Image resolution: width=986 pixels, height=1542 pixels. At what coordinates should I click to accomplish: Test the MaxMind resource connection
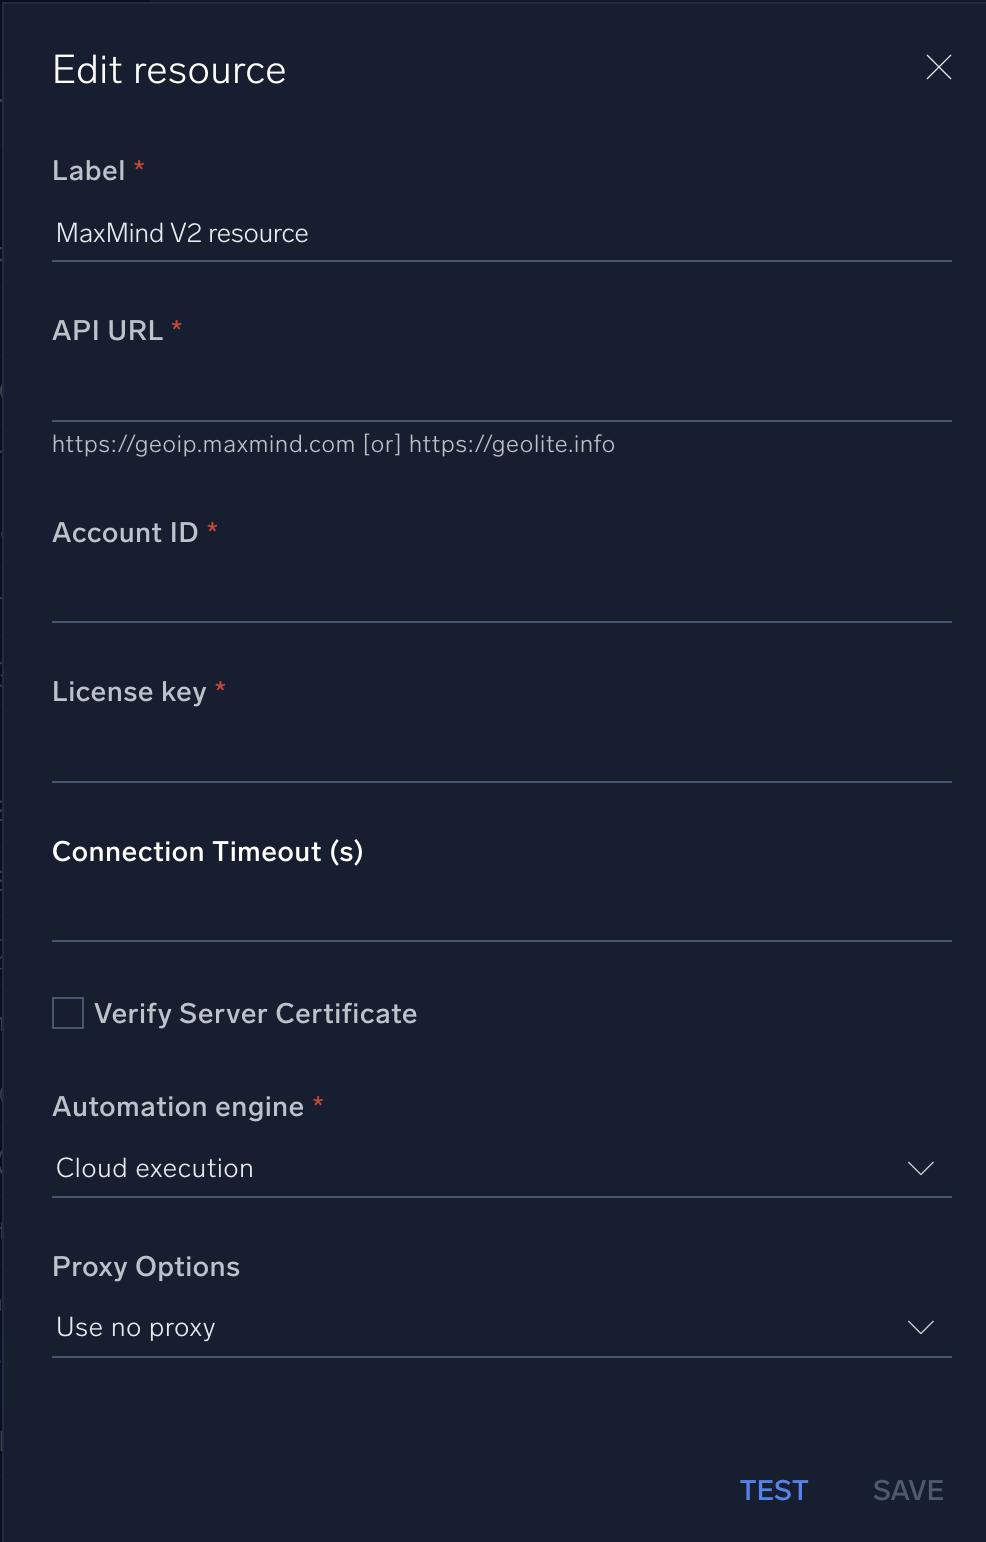click(x=773, y=1490)
